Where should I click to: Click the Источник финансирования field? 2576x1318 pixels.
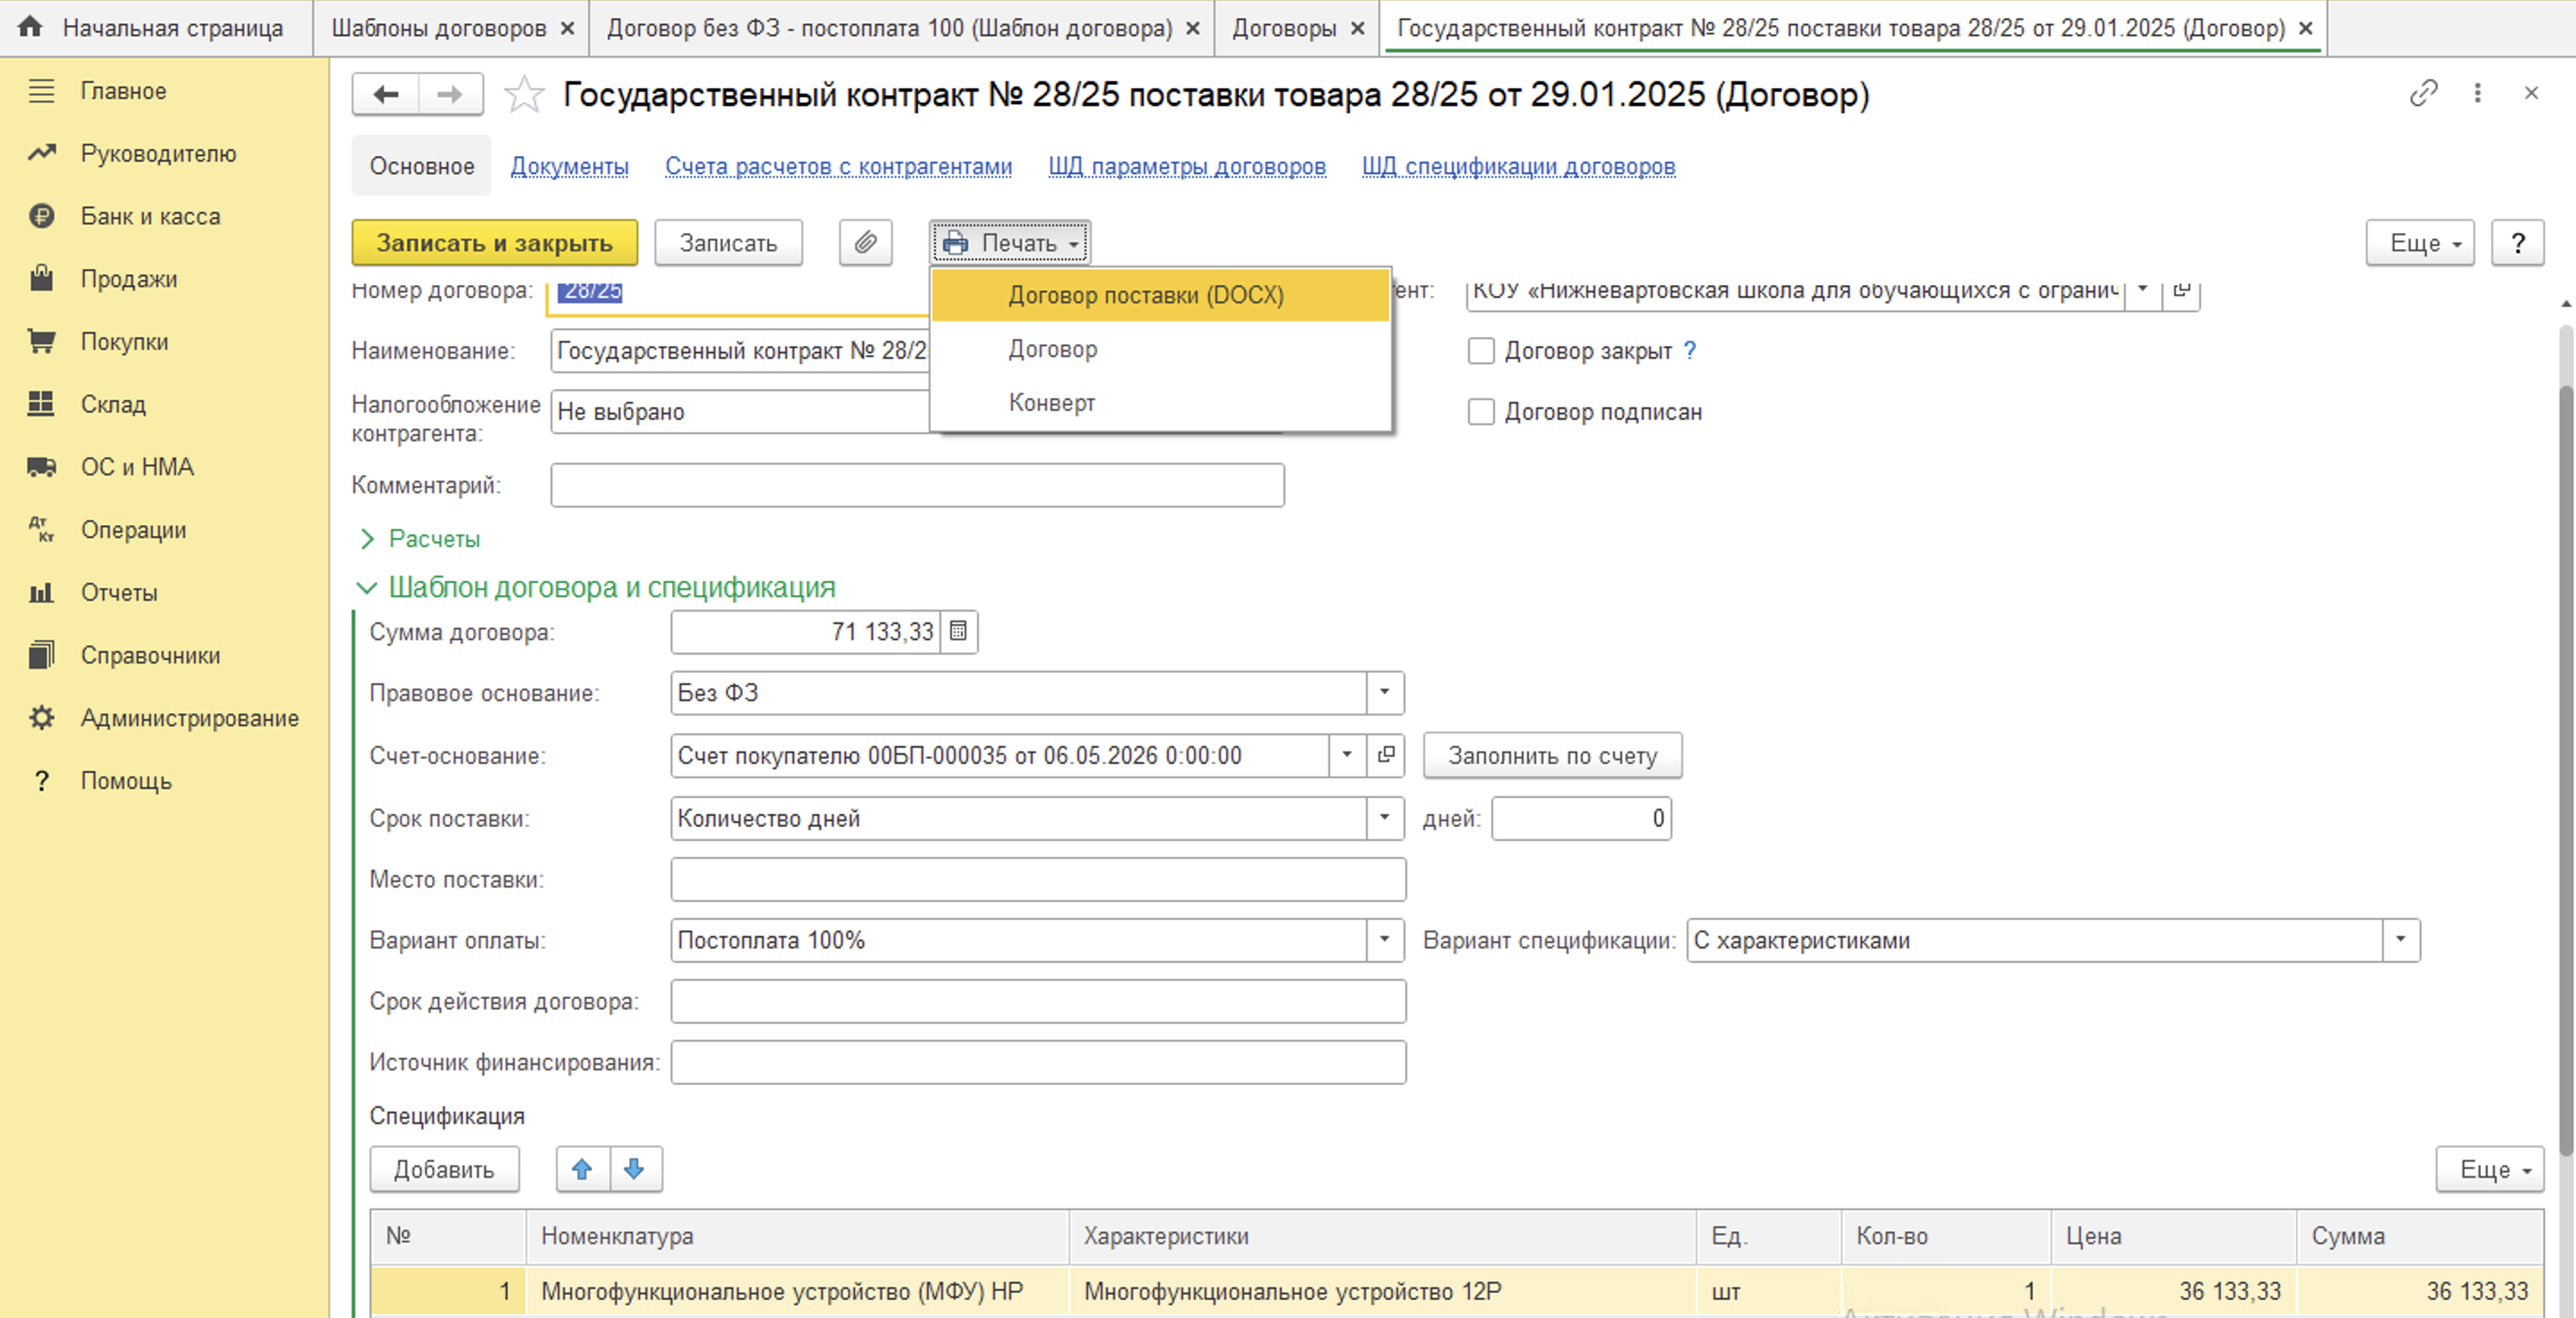tap(1038, 1062)
